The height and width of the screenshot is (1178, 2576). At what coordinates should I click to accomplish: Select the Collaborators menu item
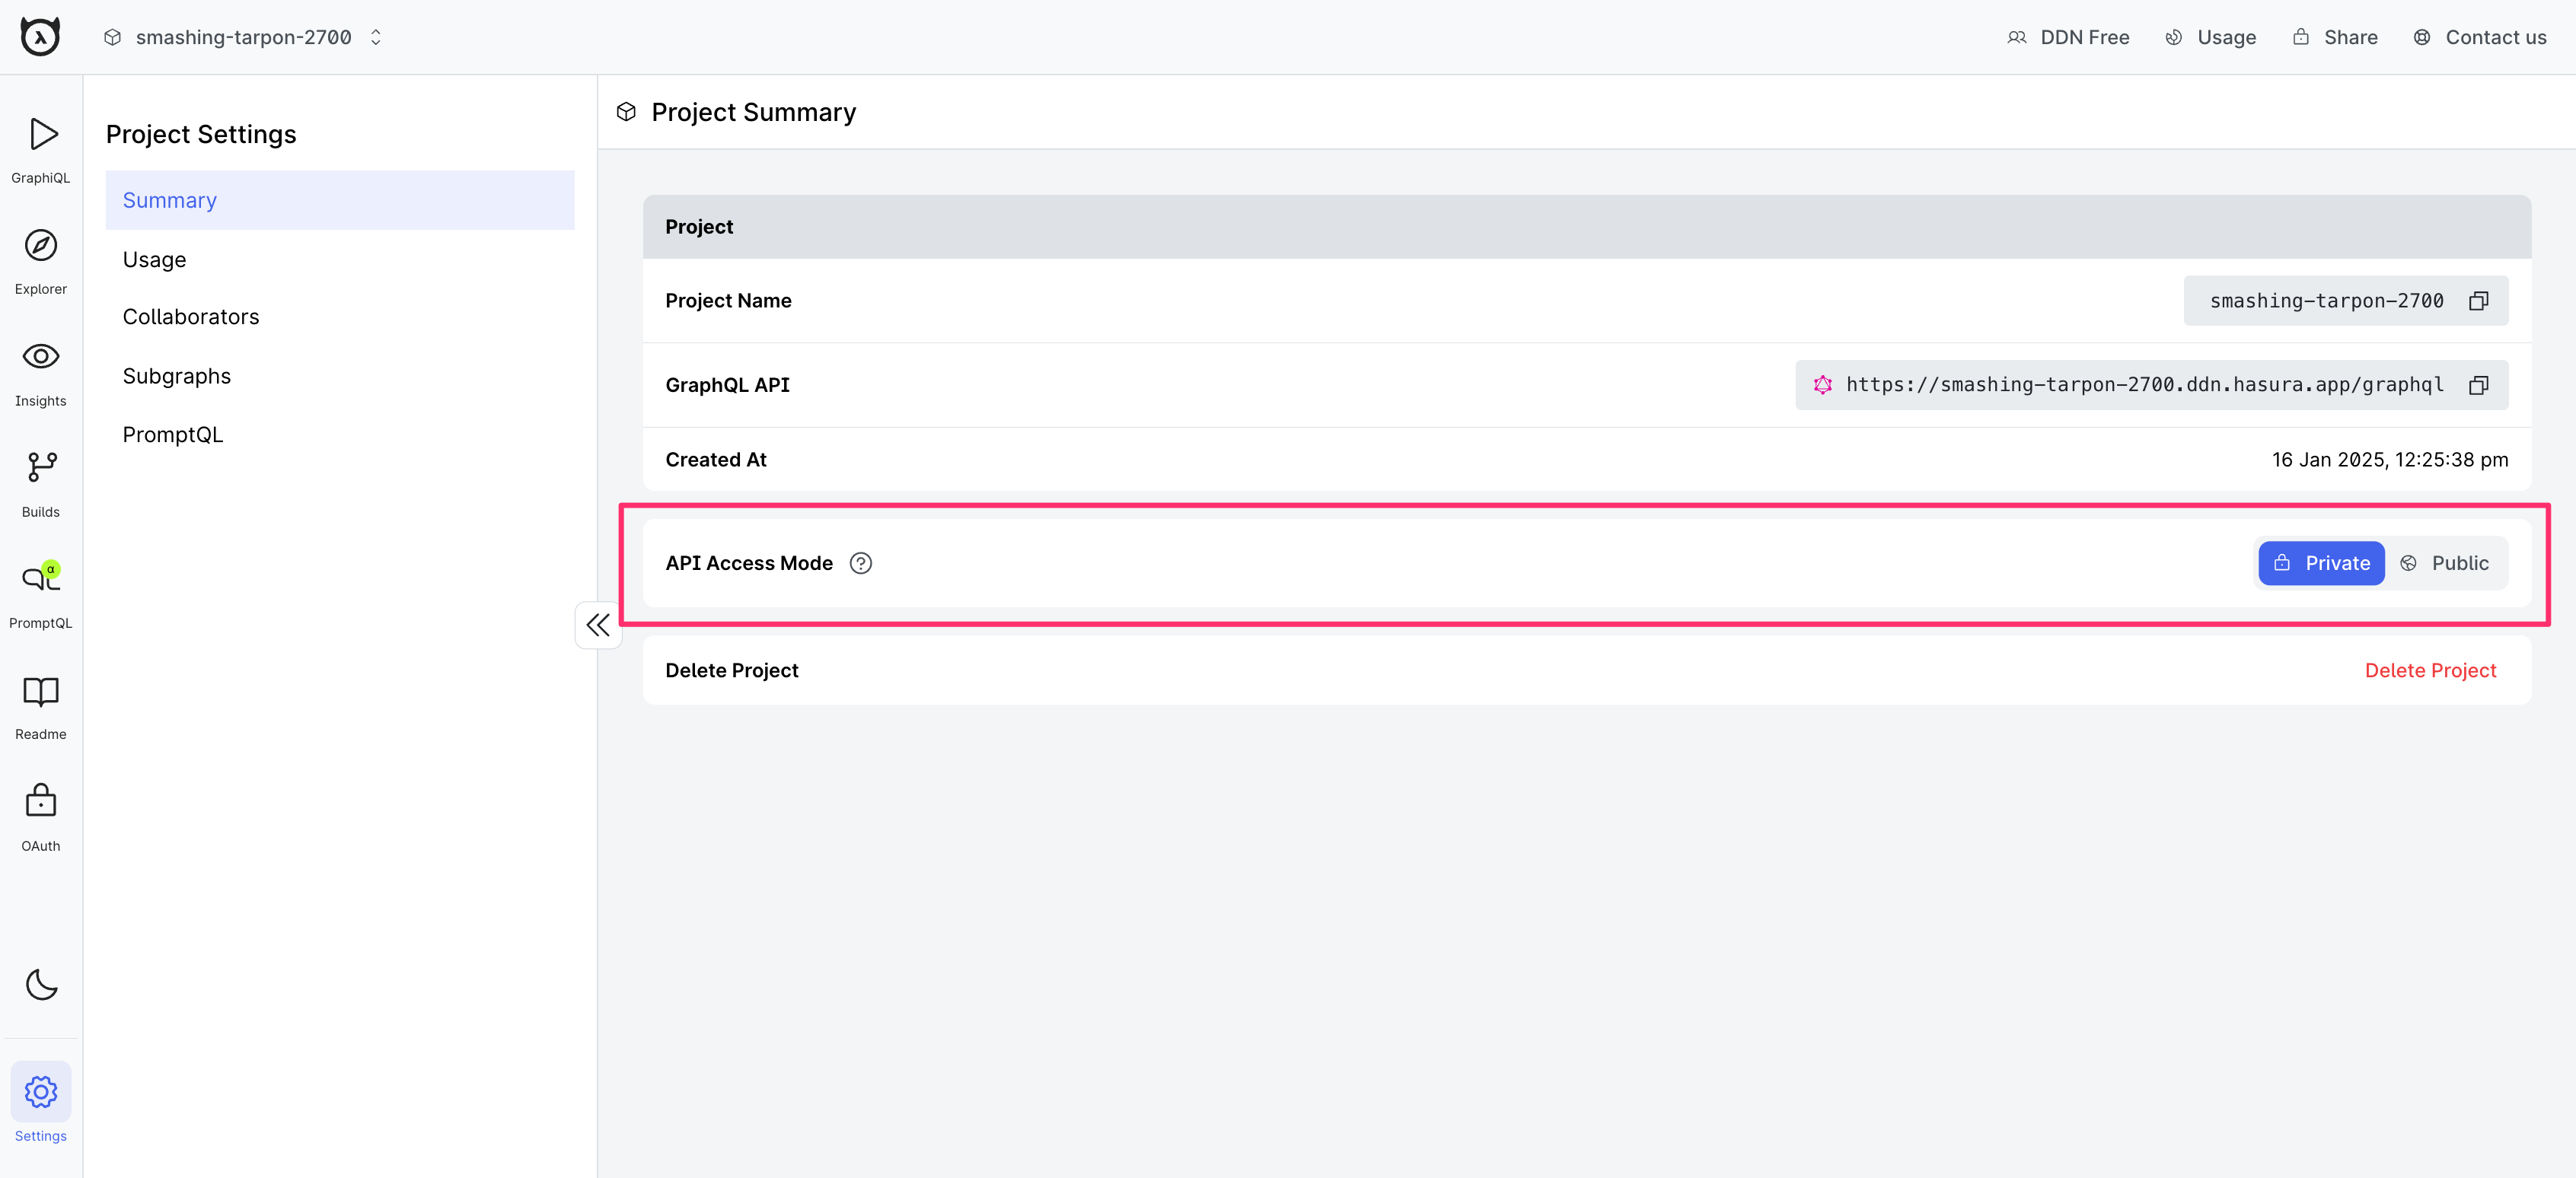point(190,317)
